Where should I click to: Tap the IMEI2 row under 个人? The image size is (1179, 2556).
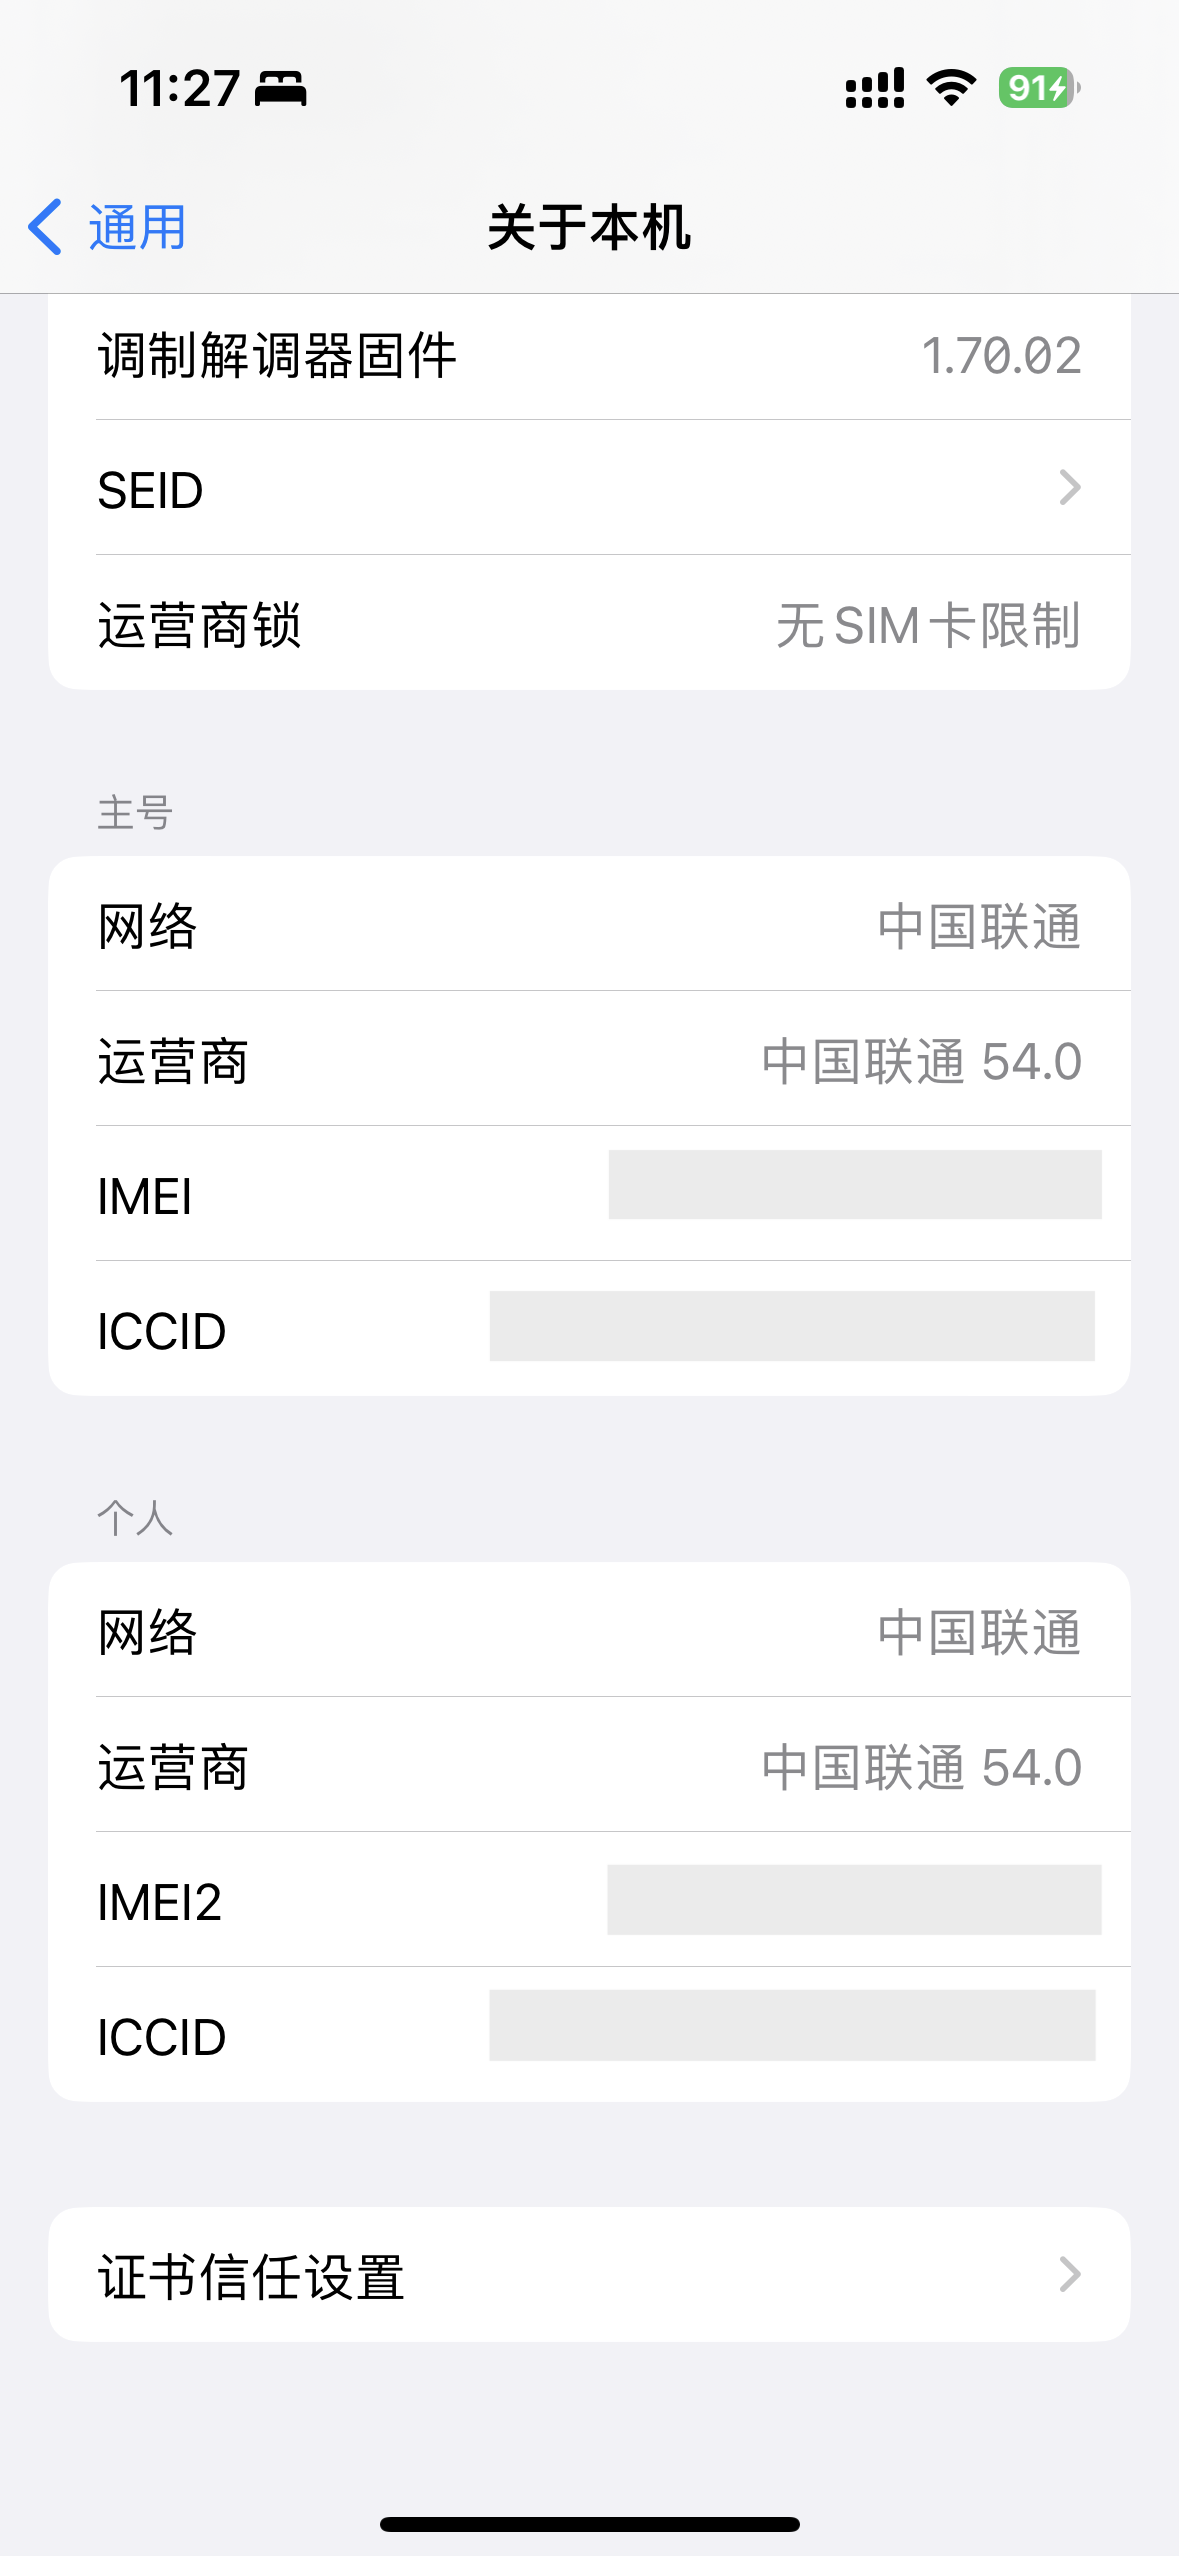pyautogui.click(x=589, y=1901)
